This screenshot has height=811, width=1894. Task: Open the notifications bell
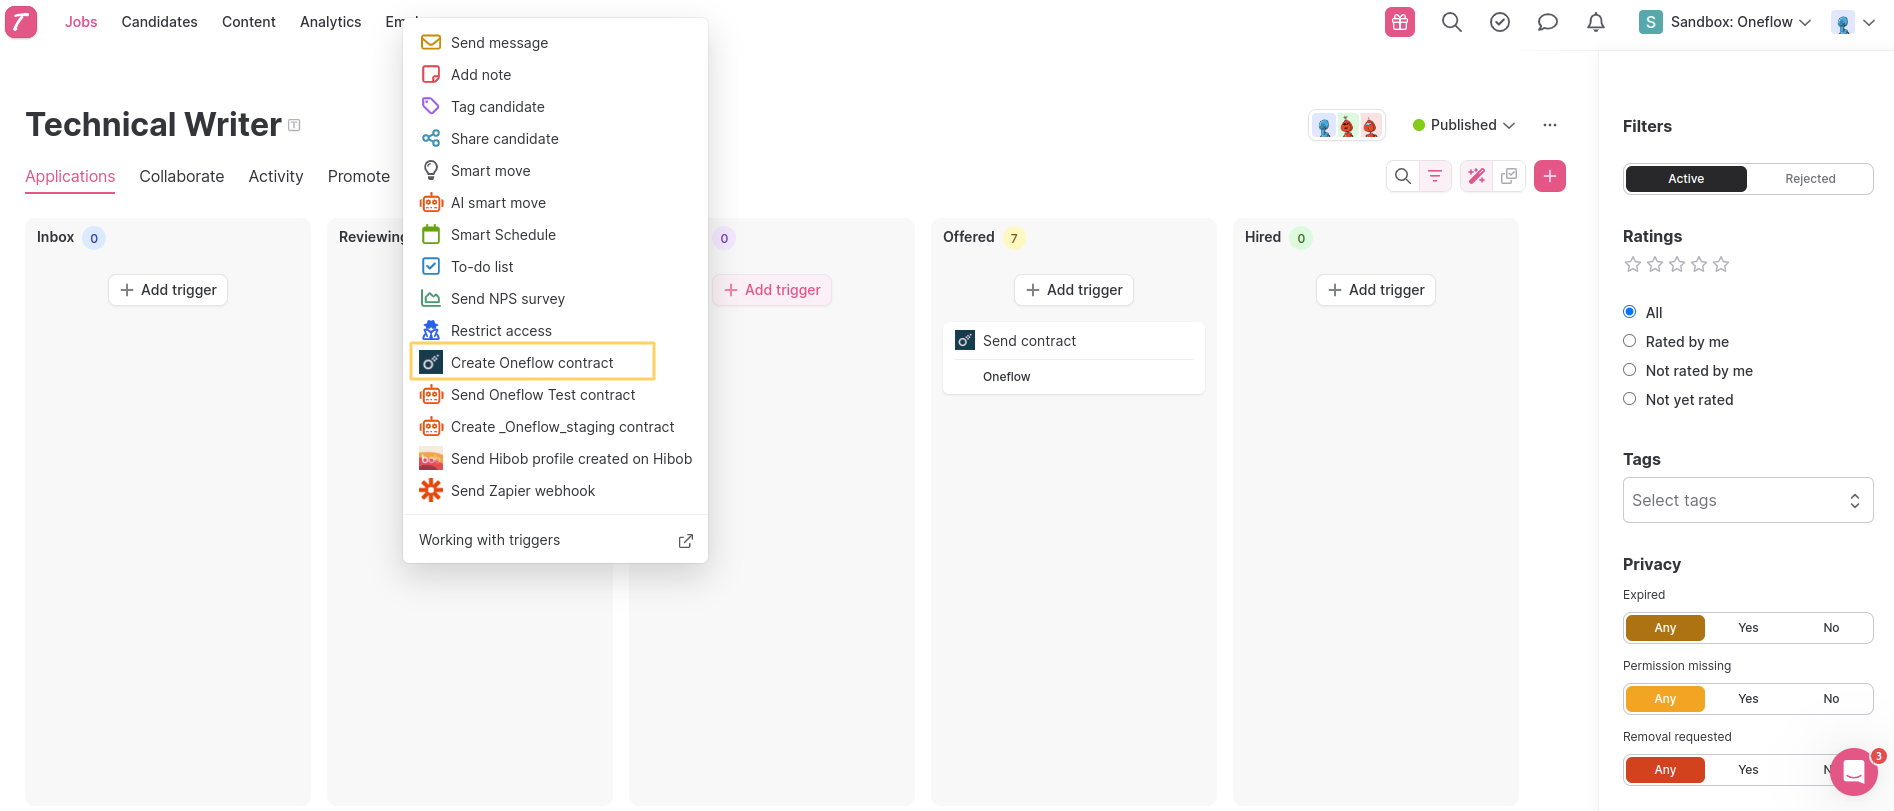pyautogui.click(x=1596, y=22)
